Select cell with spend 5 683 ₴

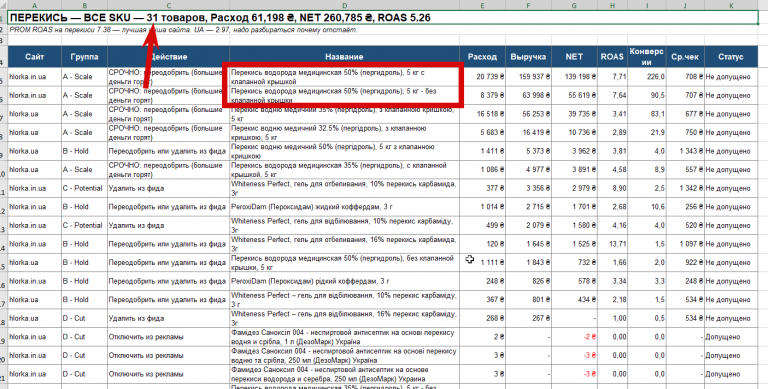pyautogui.click(x=482, y=133)
